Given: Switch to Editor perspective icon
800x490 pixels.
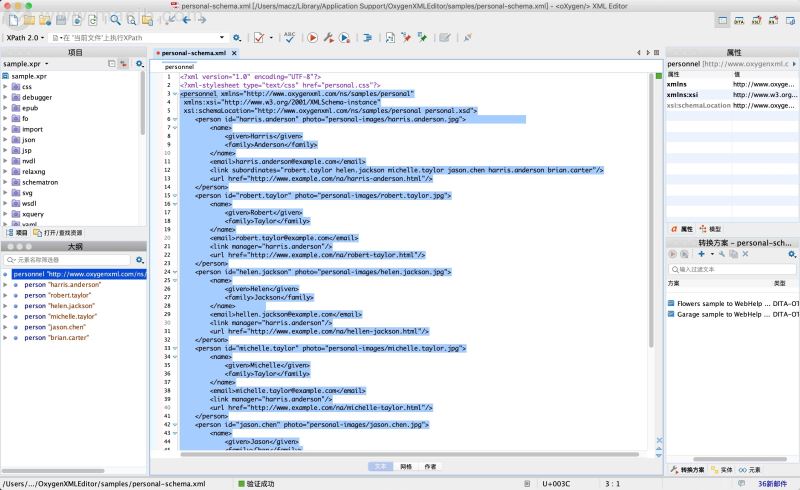Looking at the screenshot, I should 722,20.
